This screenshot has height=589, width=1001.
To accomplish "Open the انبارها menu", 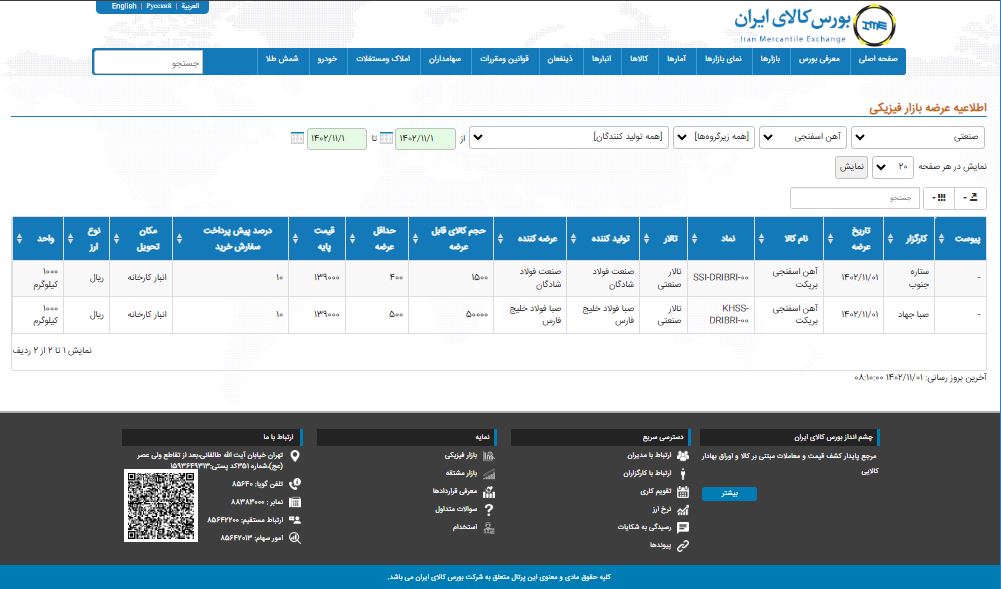I will 601,59.
